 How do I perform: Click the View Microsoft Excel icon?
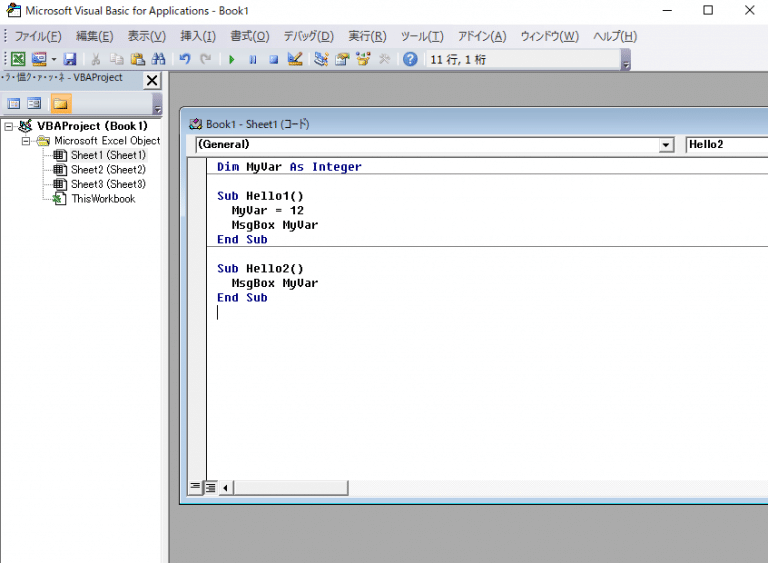18,59
